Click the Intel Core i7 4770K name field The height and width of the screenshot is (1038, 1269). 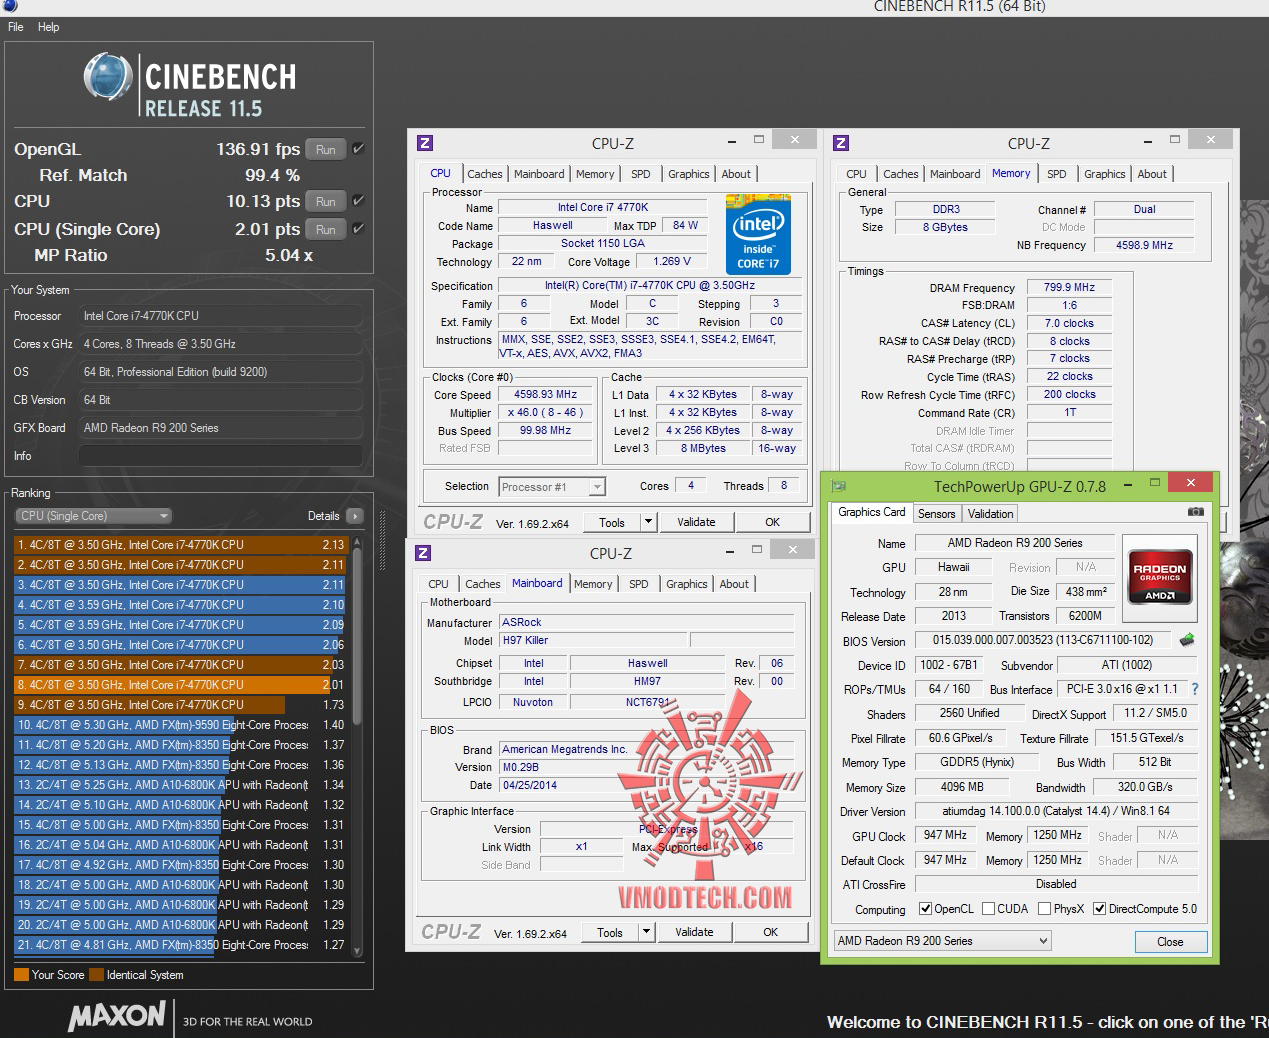[x=602, y=208]
